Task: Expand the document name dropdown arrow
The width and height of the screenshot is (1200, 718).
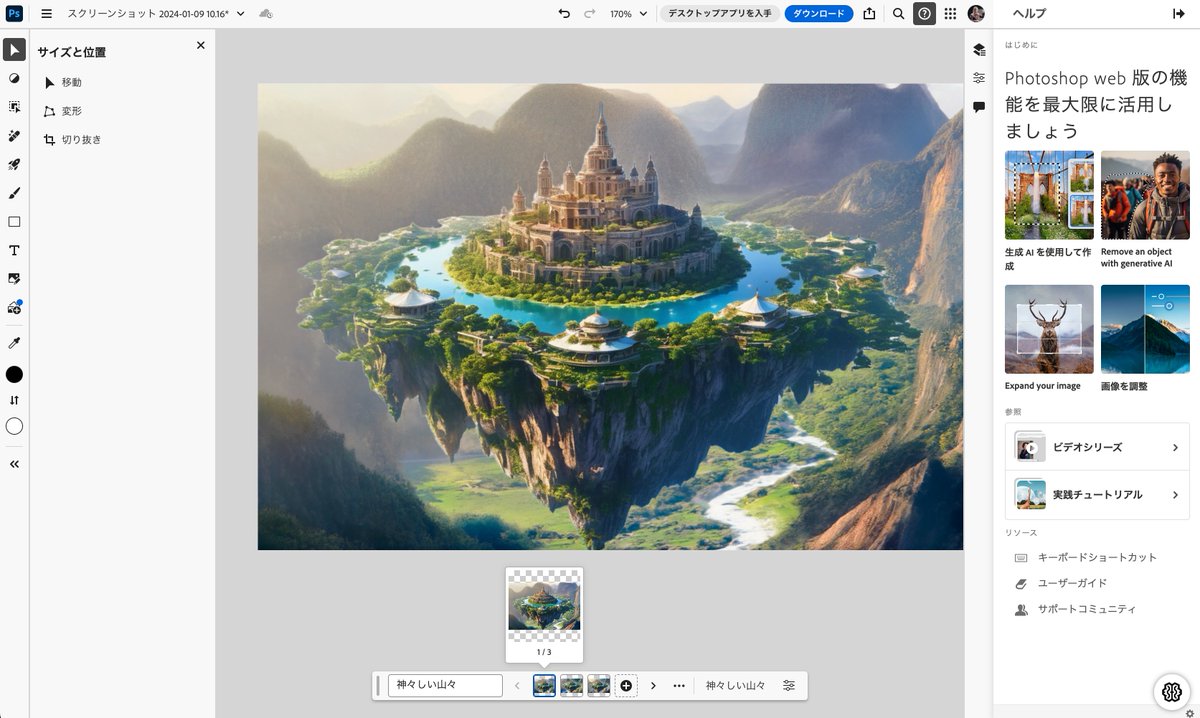Action: tap(241, 14)
